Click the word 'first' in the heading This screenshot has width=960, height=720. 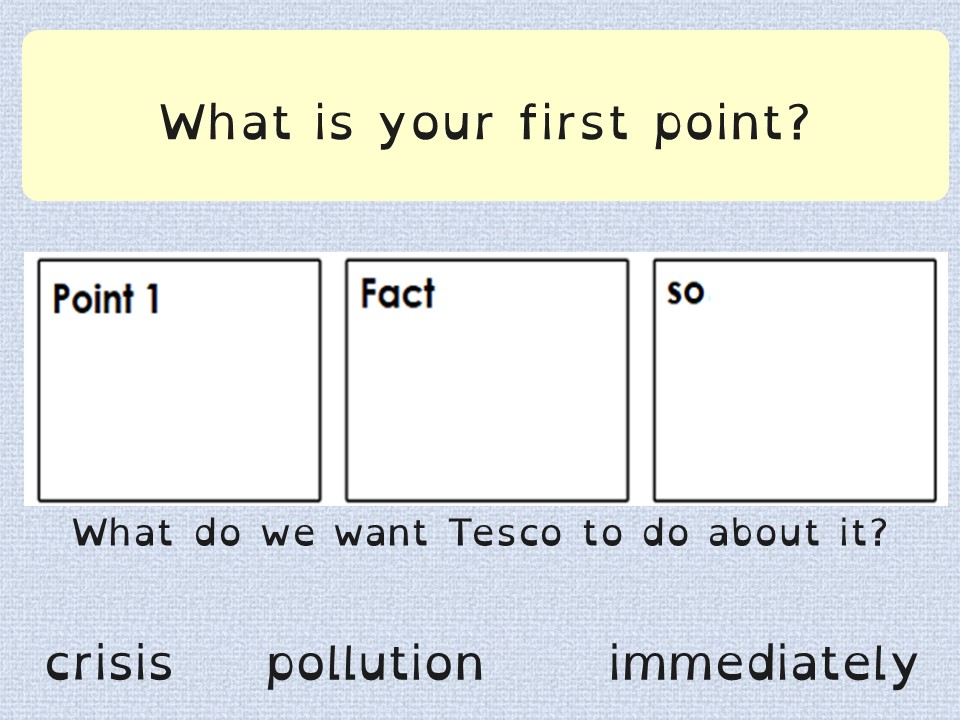(574, 121)
